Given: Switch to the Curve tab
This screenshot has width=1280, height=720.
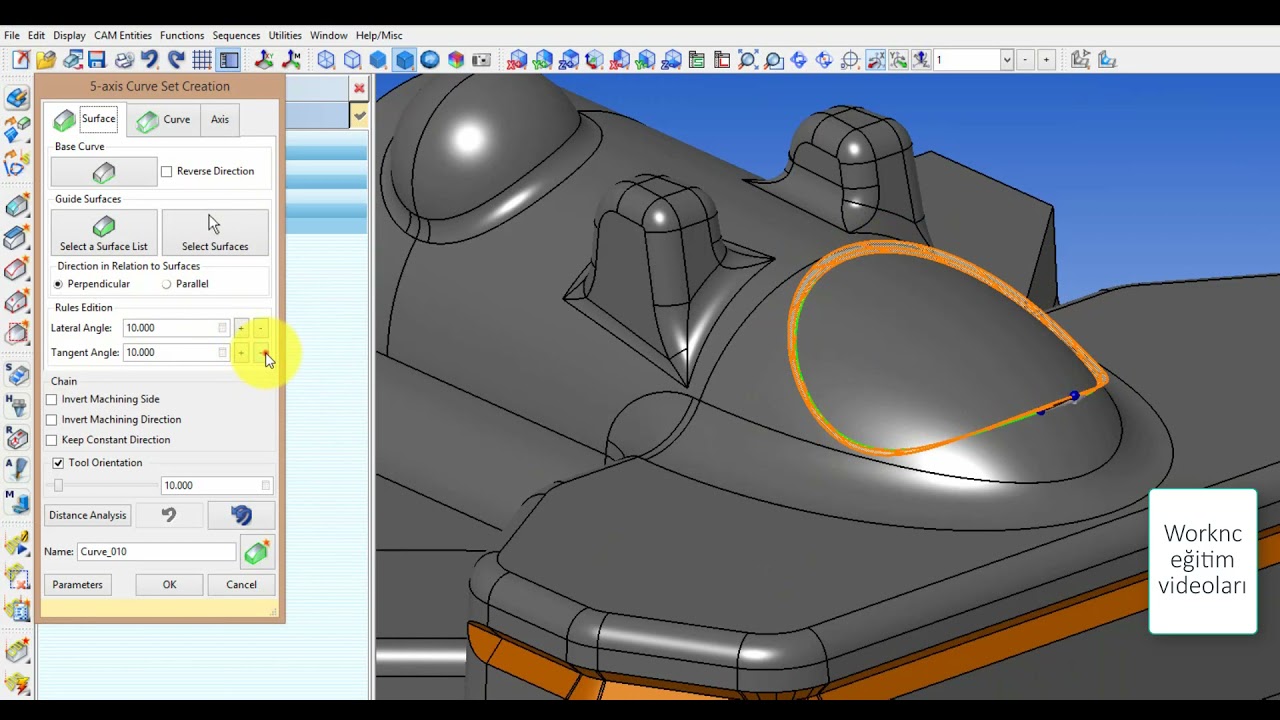Looking at the screenshot, I should tap(164, 120).
